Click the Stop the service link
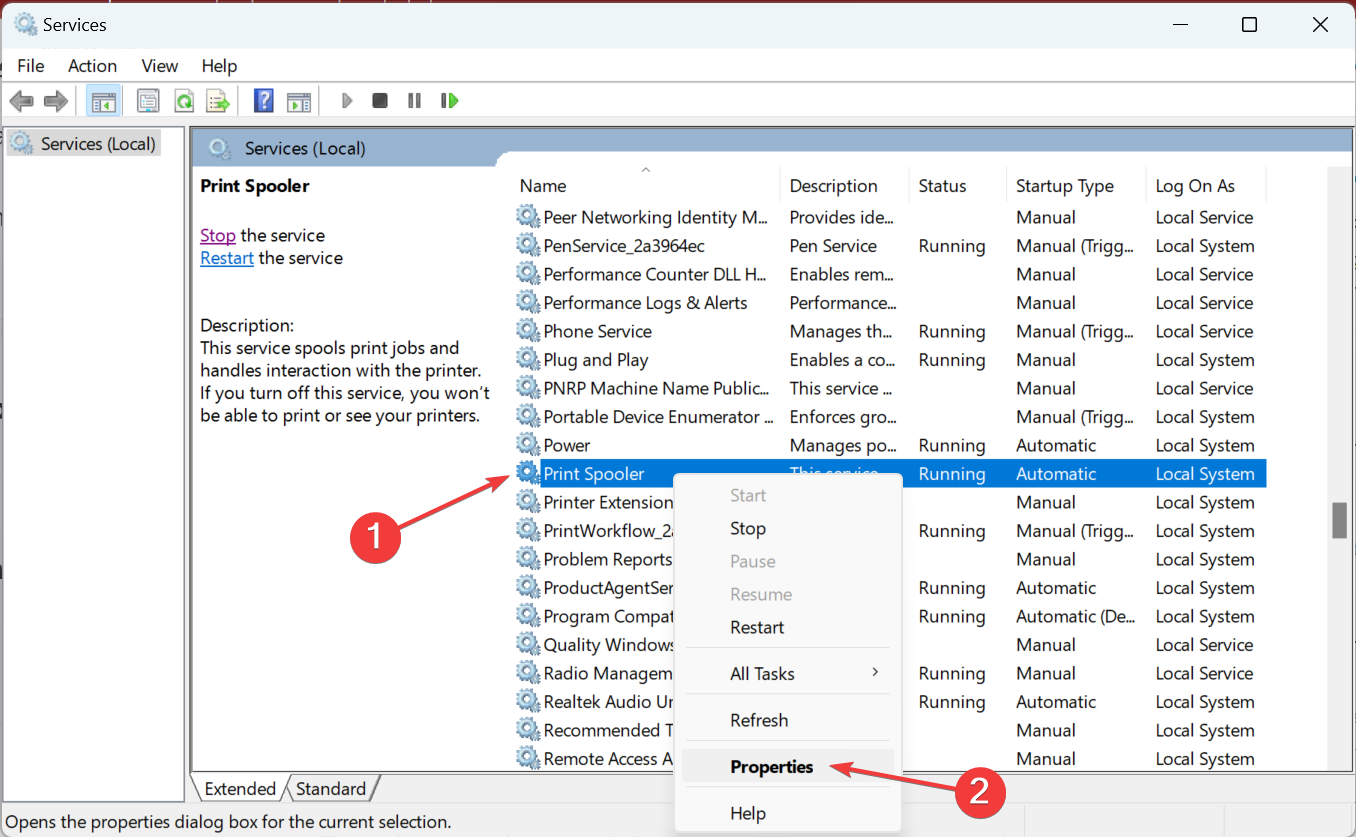The image size is (1356, 837). tap(217, 236)
